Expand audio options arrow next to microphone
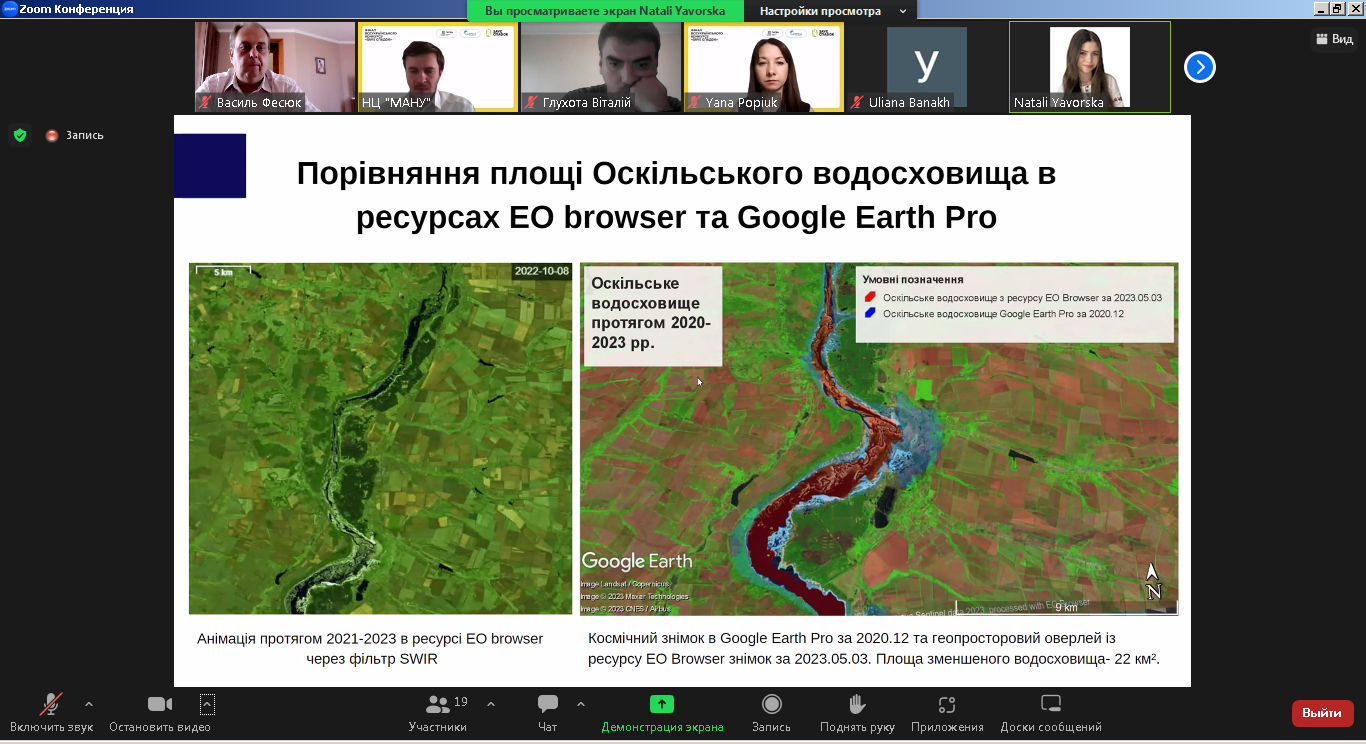This screenshot has height=744, width=1366. point(89,704)
